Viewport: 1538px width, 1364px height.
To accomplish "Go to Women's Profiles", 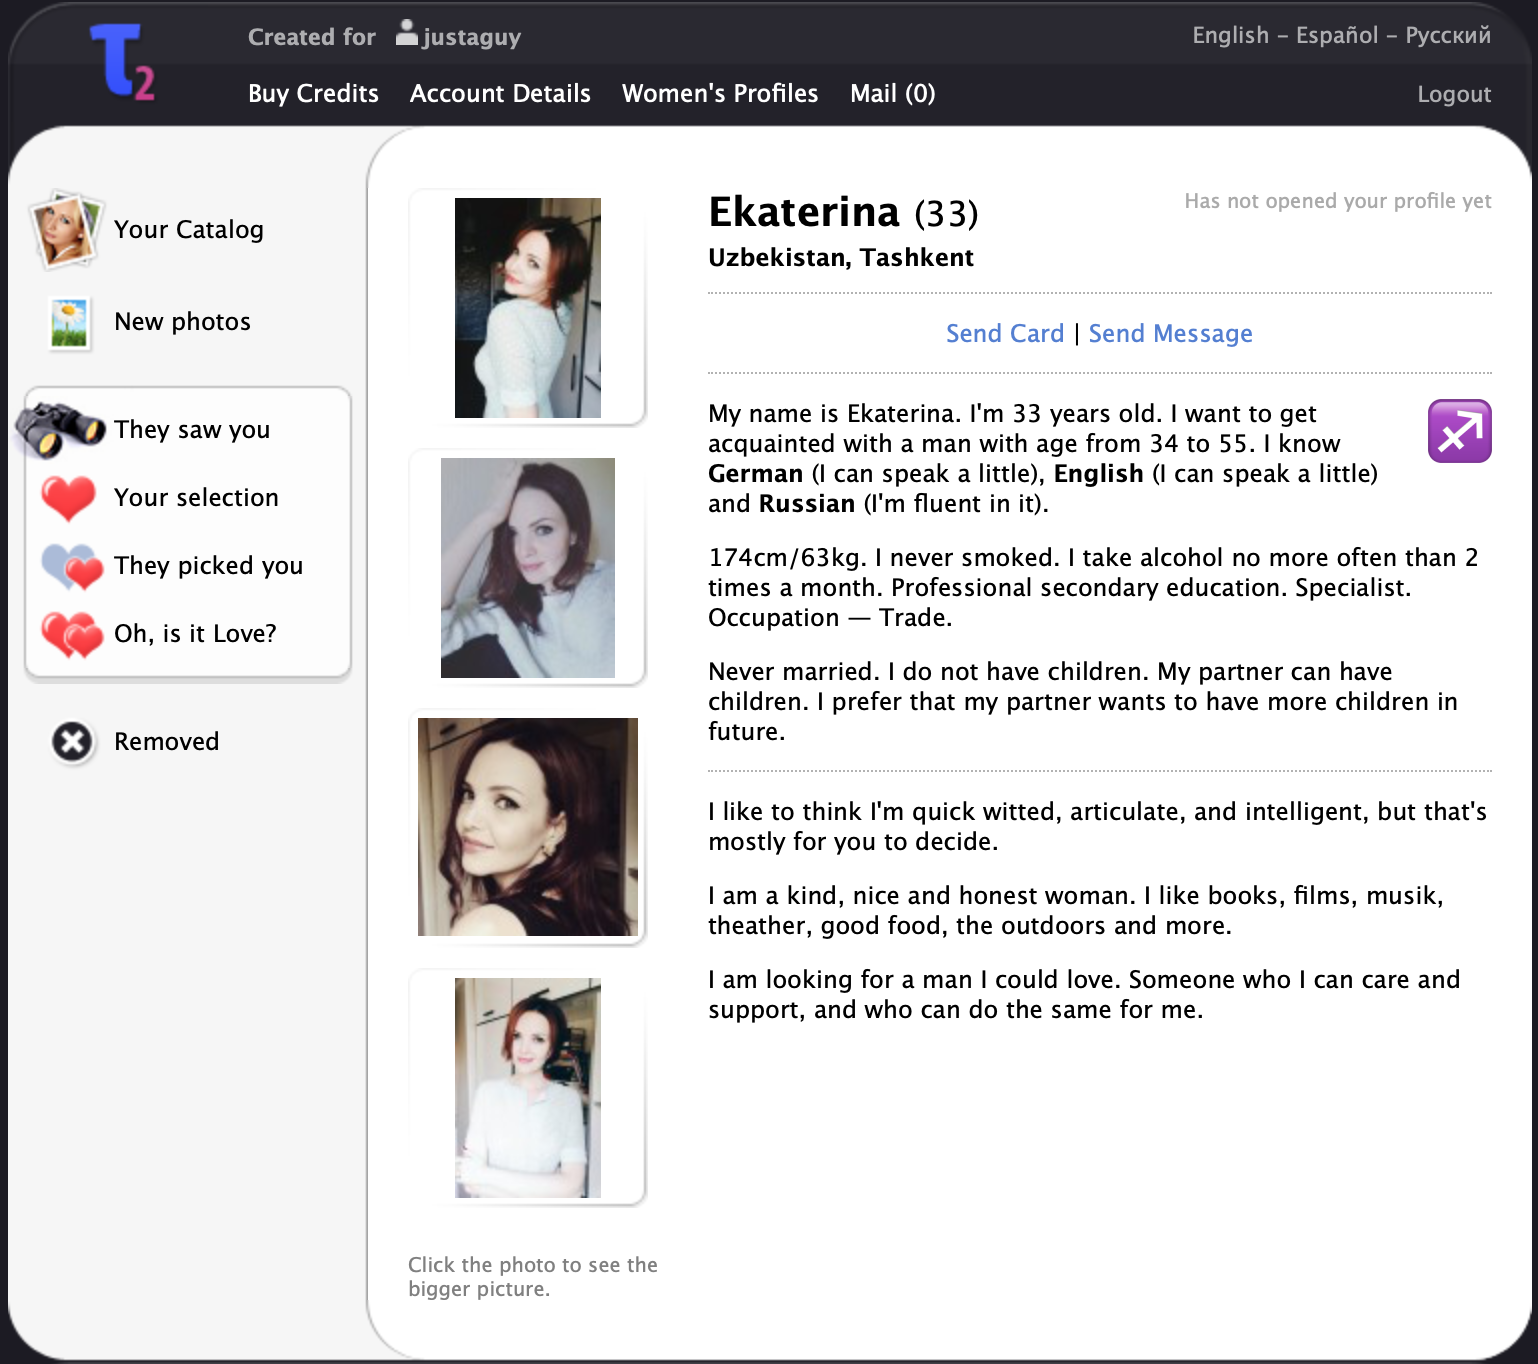I will pyautogui.click(x=720, y=94).
